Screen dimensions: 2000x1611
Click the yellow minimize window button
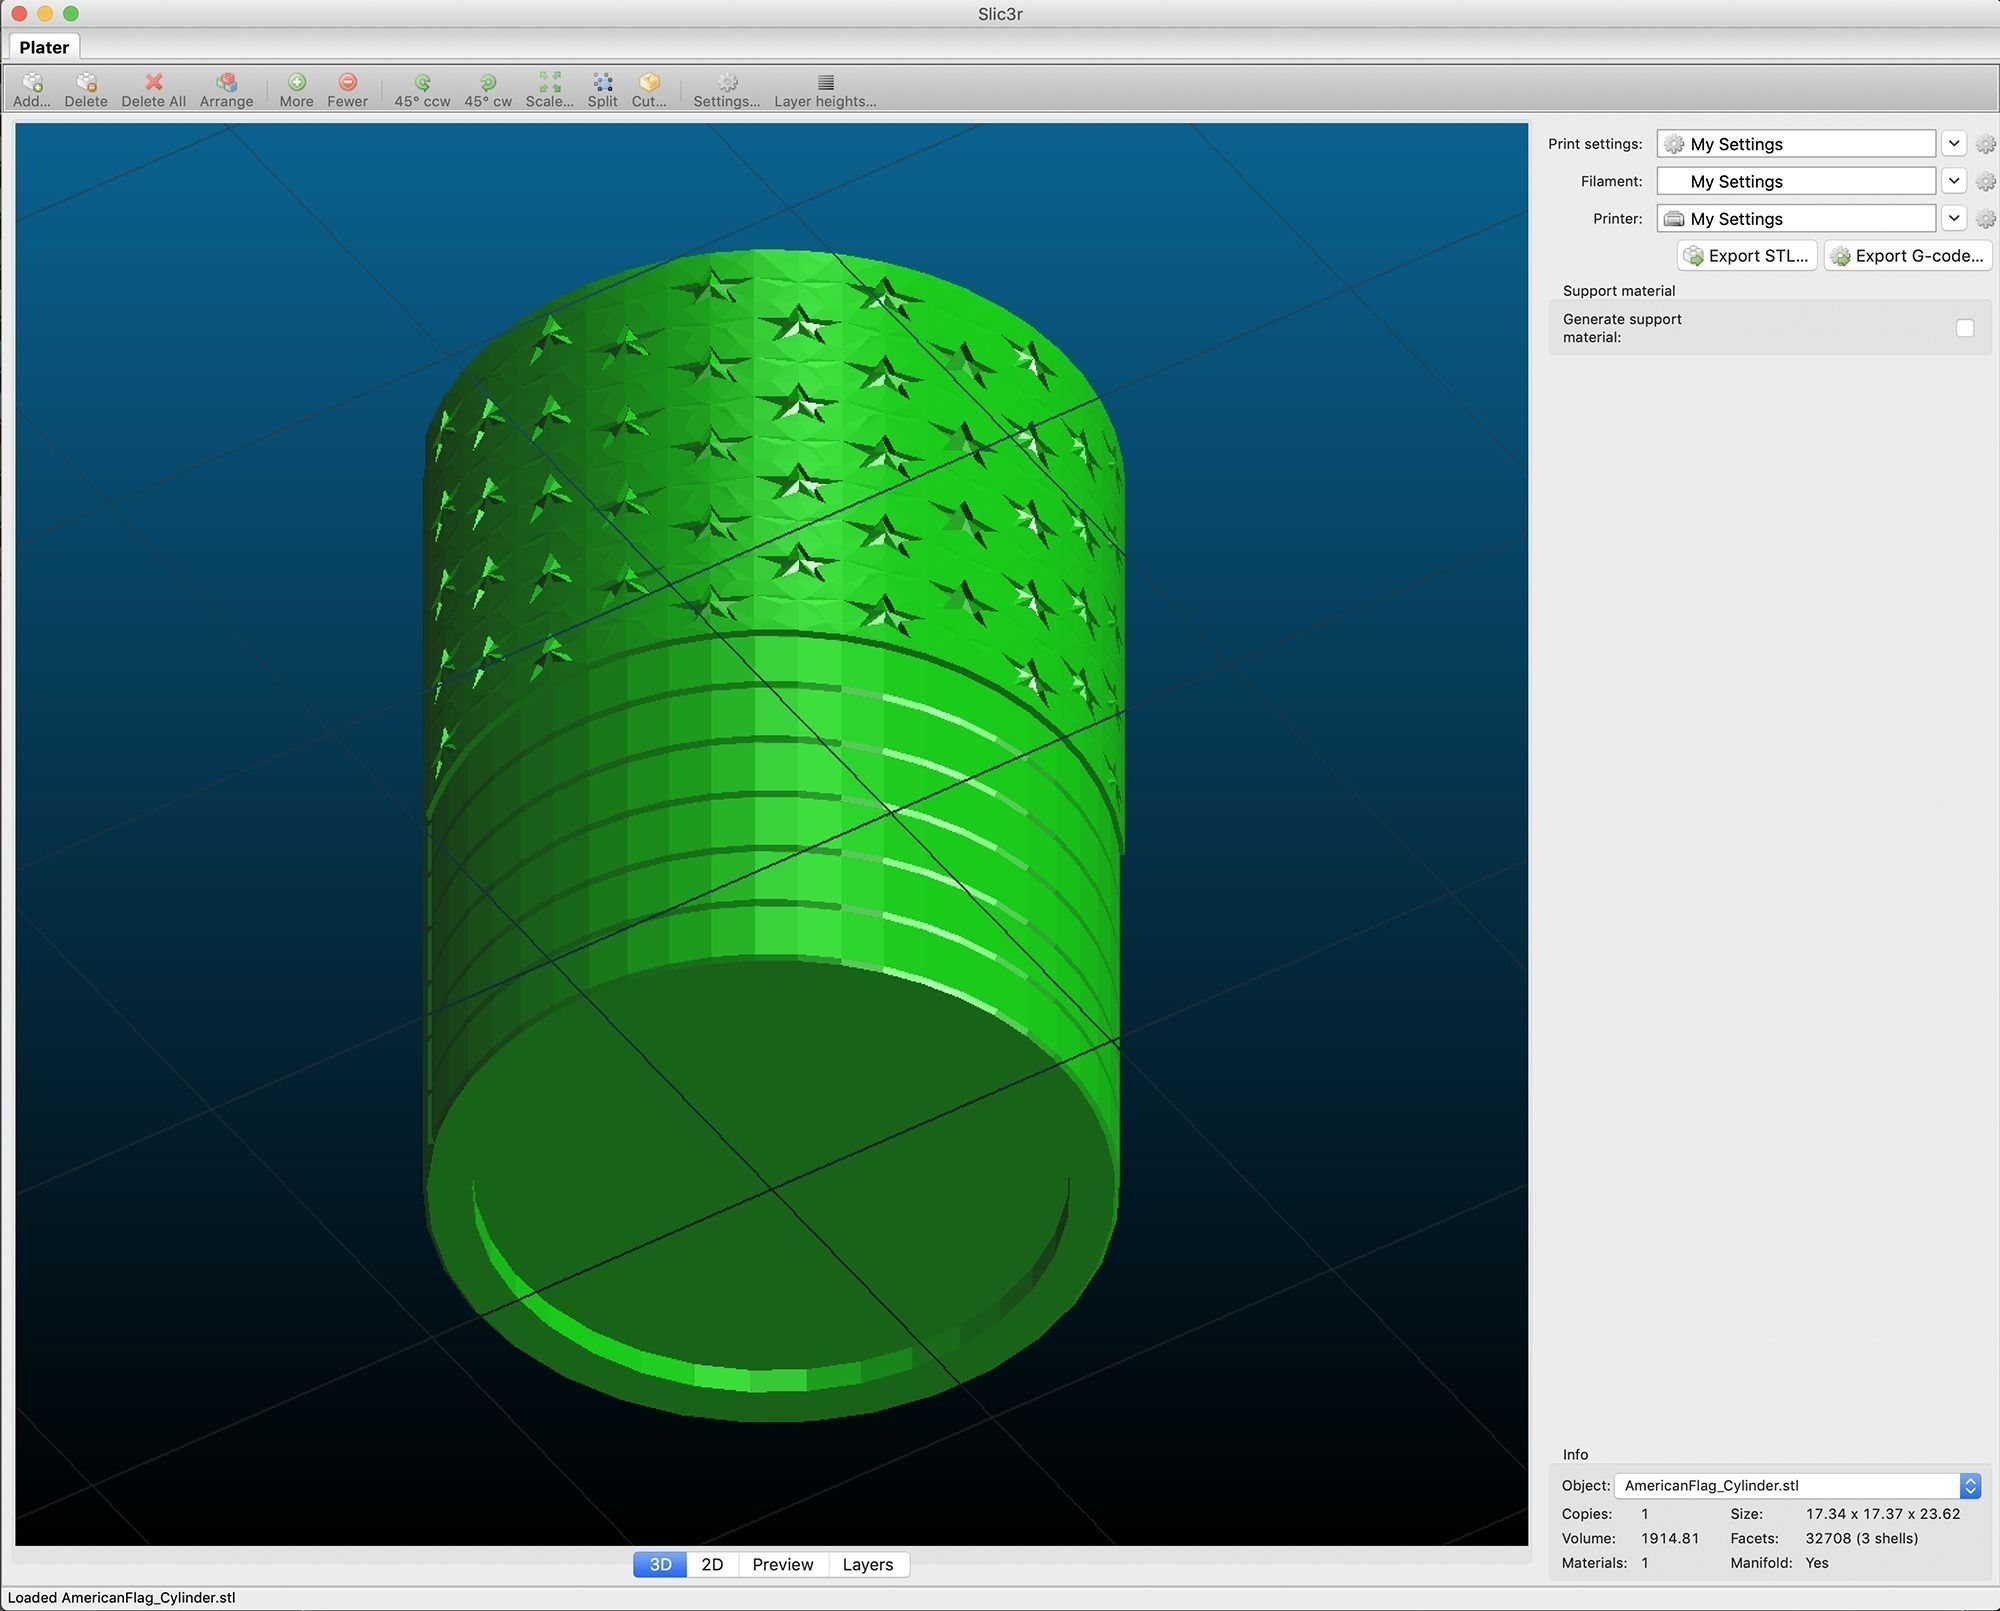[x=44, y=13]
